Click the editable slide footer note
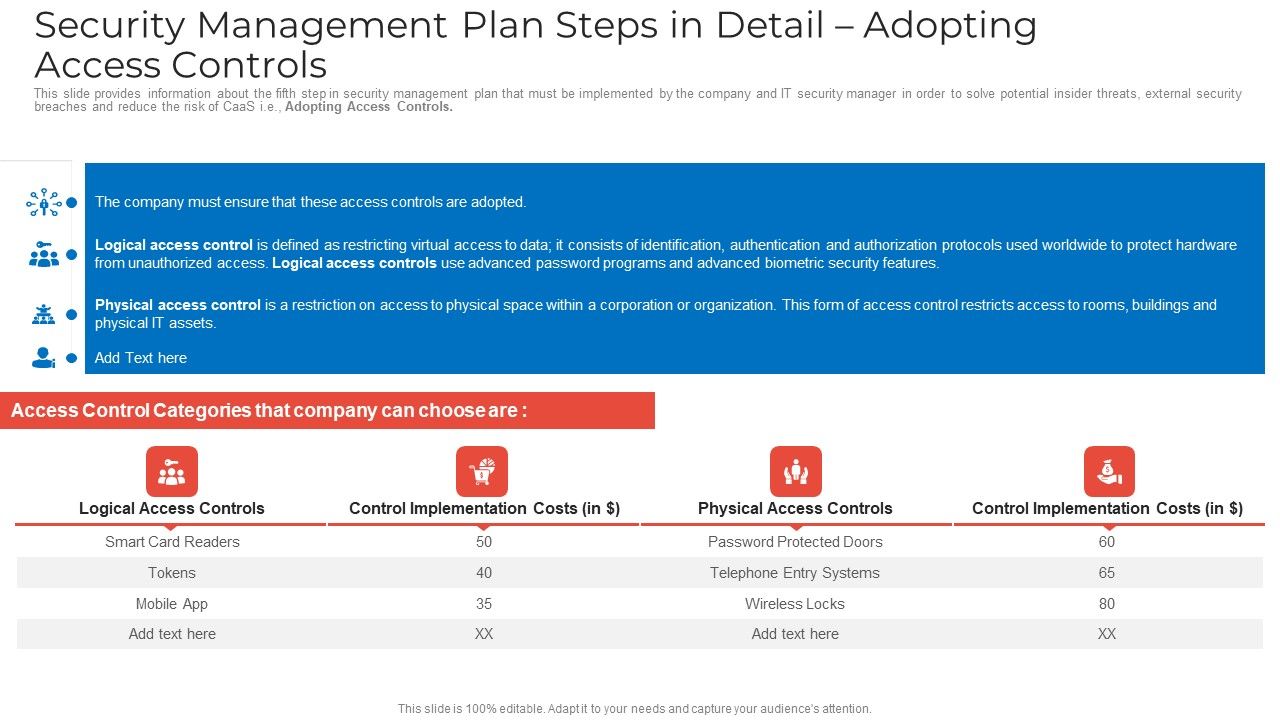Viewport: 1280px width, 720px height. (x=635, y=707)
